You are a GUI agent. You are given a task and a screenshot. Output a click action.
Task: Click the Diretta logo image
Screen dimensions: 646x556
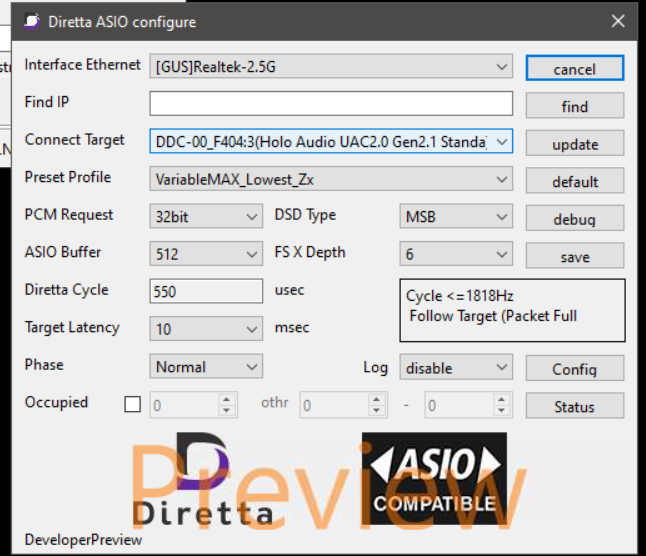217,479
